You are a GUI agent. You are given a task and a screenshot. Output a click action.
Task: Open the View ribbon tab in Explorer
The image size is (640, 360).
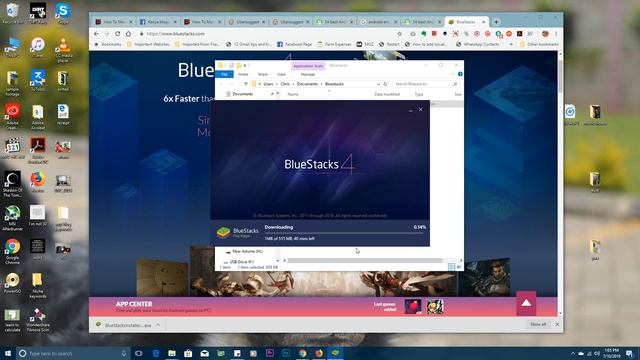281,74
